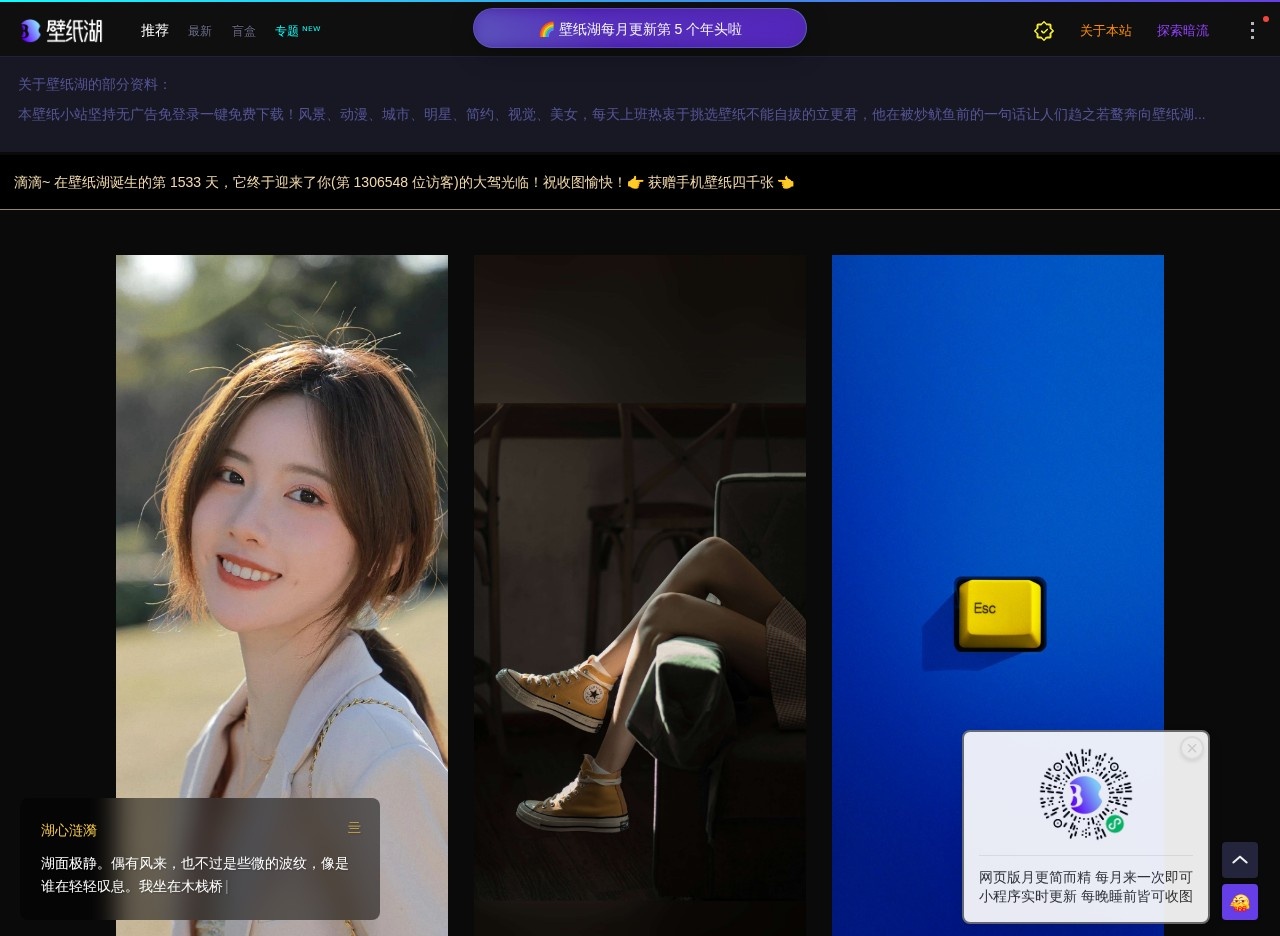Open the 盲盒 tab
1280x936 pixels.
click(x=244, y=31)
